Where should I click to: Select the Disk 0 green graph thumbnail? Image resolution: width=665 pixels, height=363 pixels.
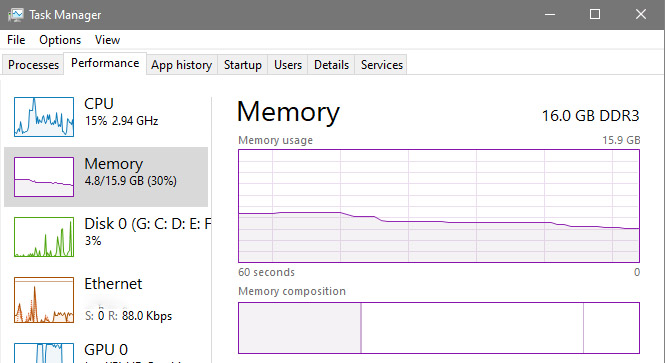click(44, 237)
